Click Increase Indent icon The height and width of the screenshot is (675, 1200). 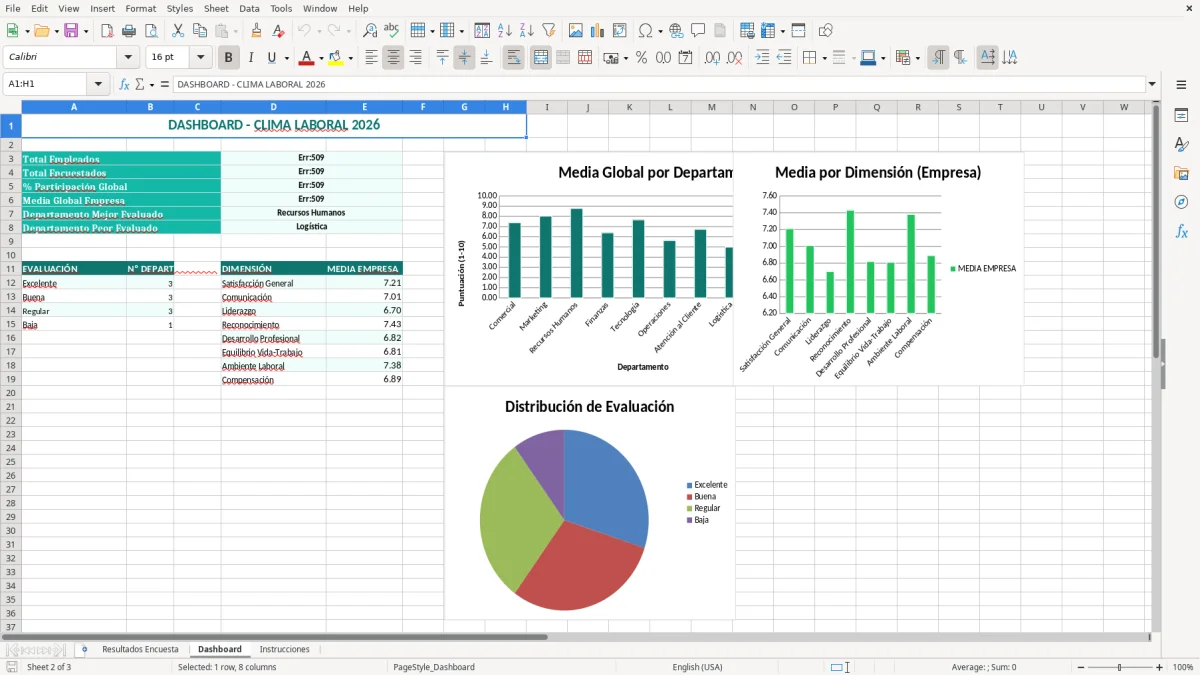click(x=762, y=58)
